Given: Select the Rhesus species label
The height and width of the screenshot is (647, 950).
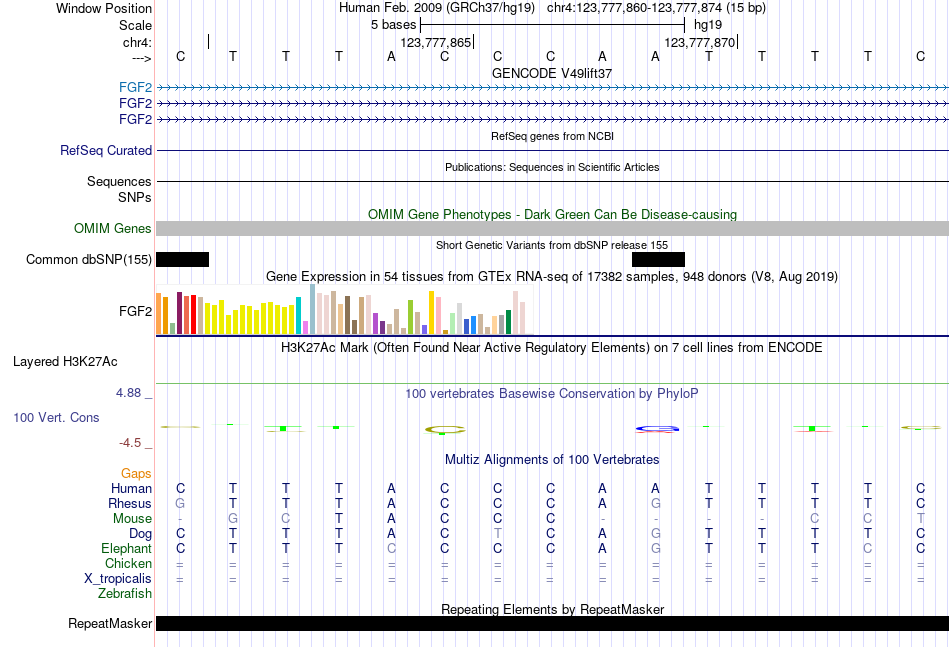Looking at the screenshot, I should tap(130, 503).
